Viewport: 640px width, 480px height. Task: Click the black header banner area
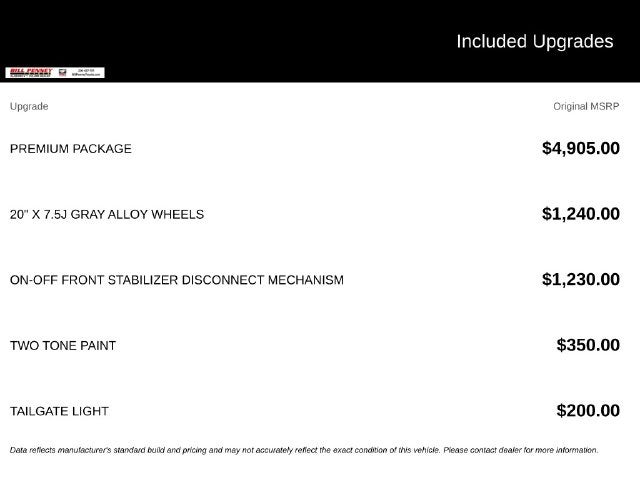coord(320,41)
